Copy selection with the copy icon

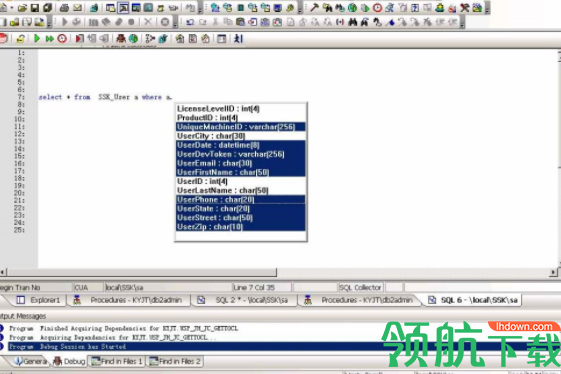point(228,23)
